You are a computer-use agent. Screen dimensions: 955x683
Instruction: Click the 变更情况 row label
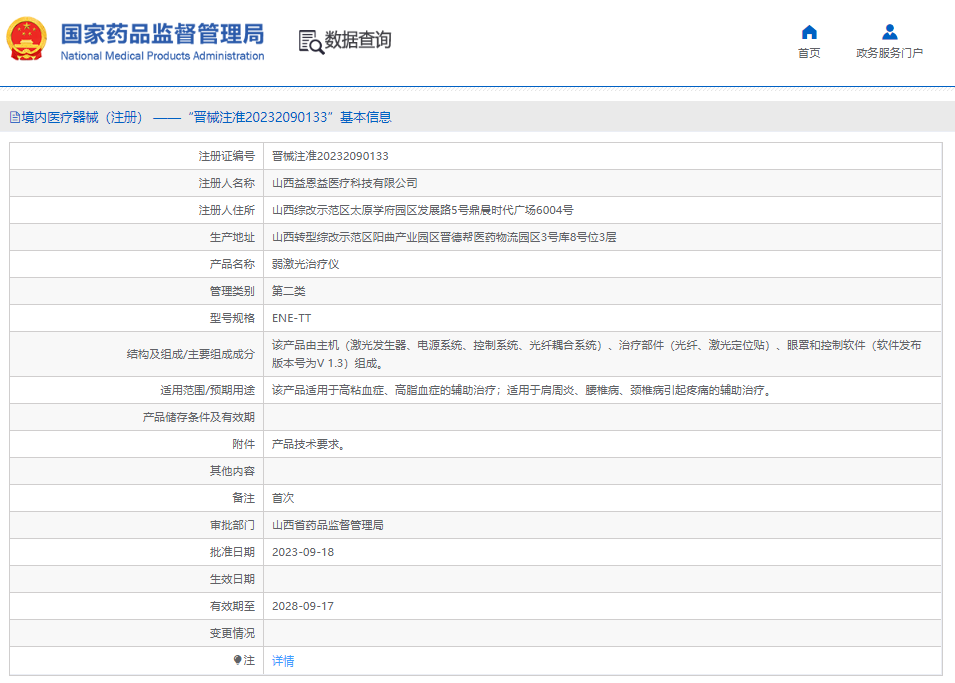[232, 633]
